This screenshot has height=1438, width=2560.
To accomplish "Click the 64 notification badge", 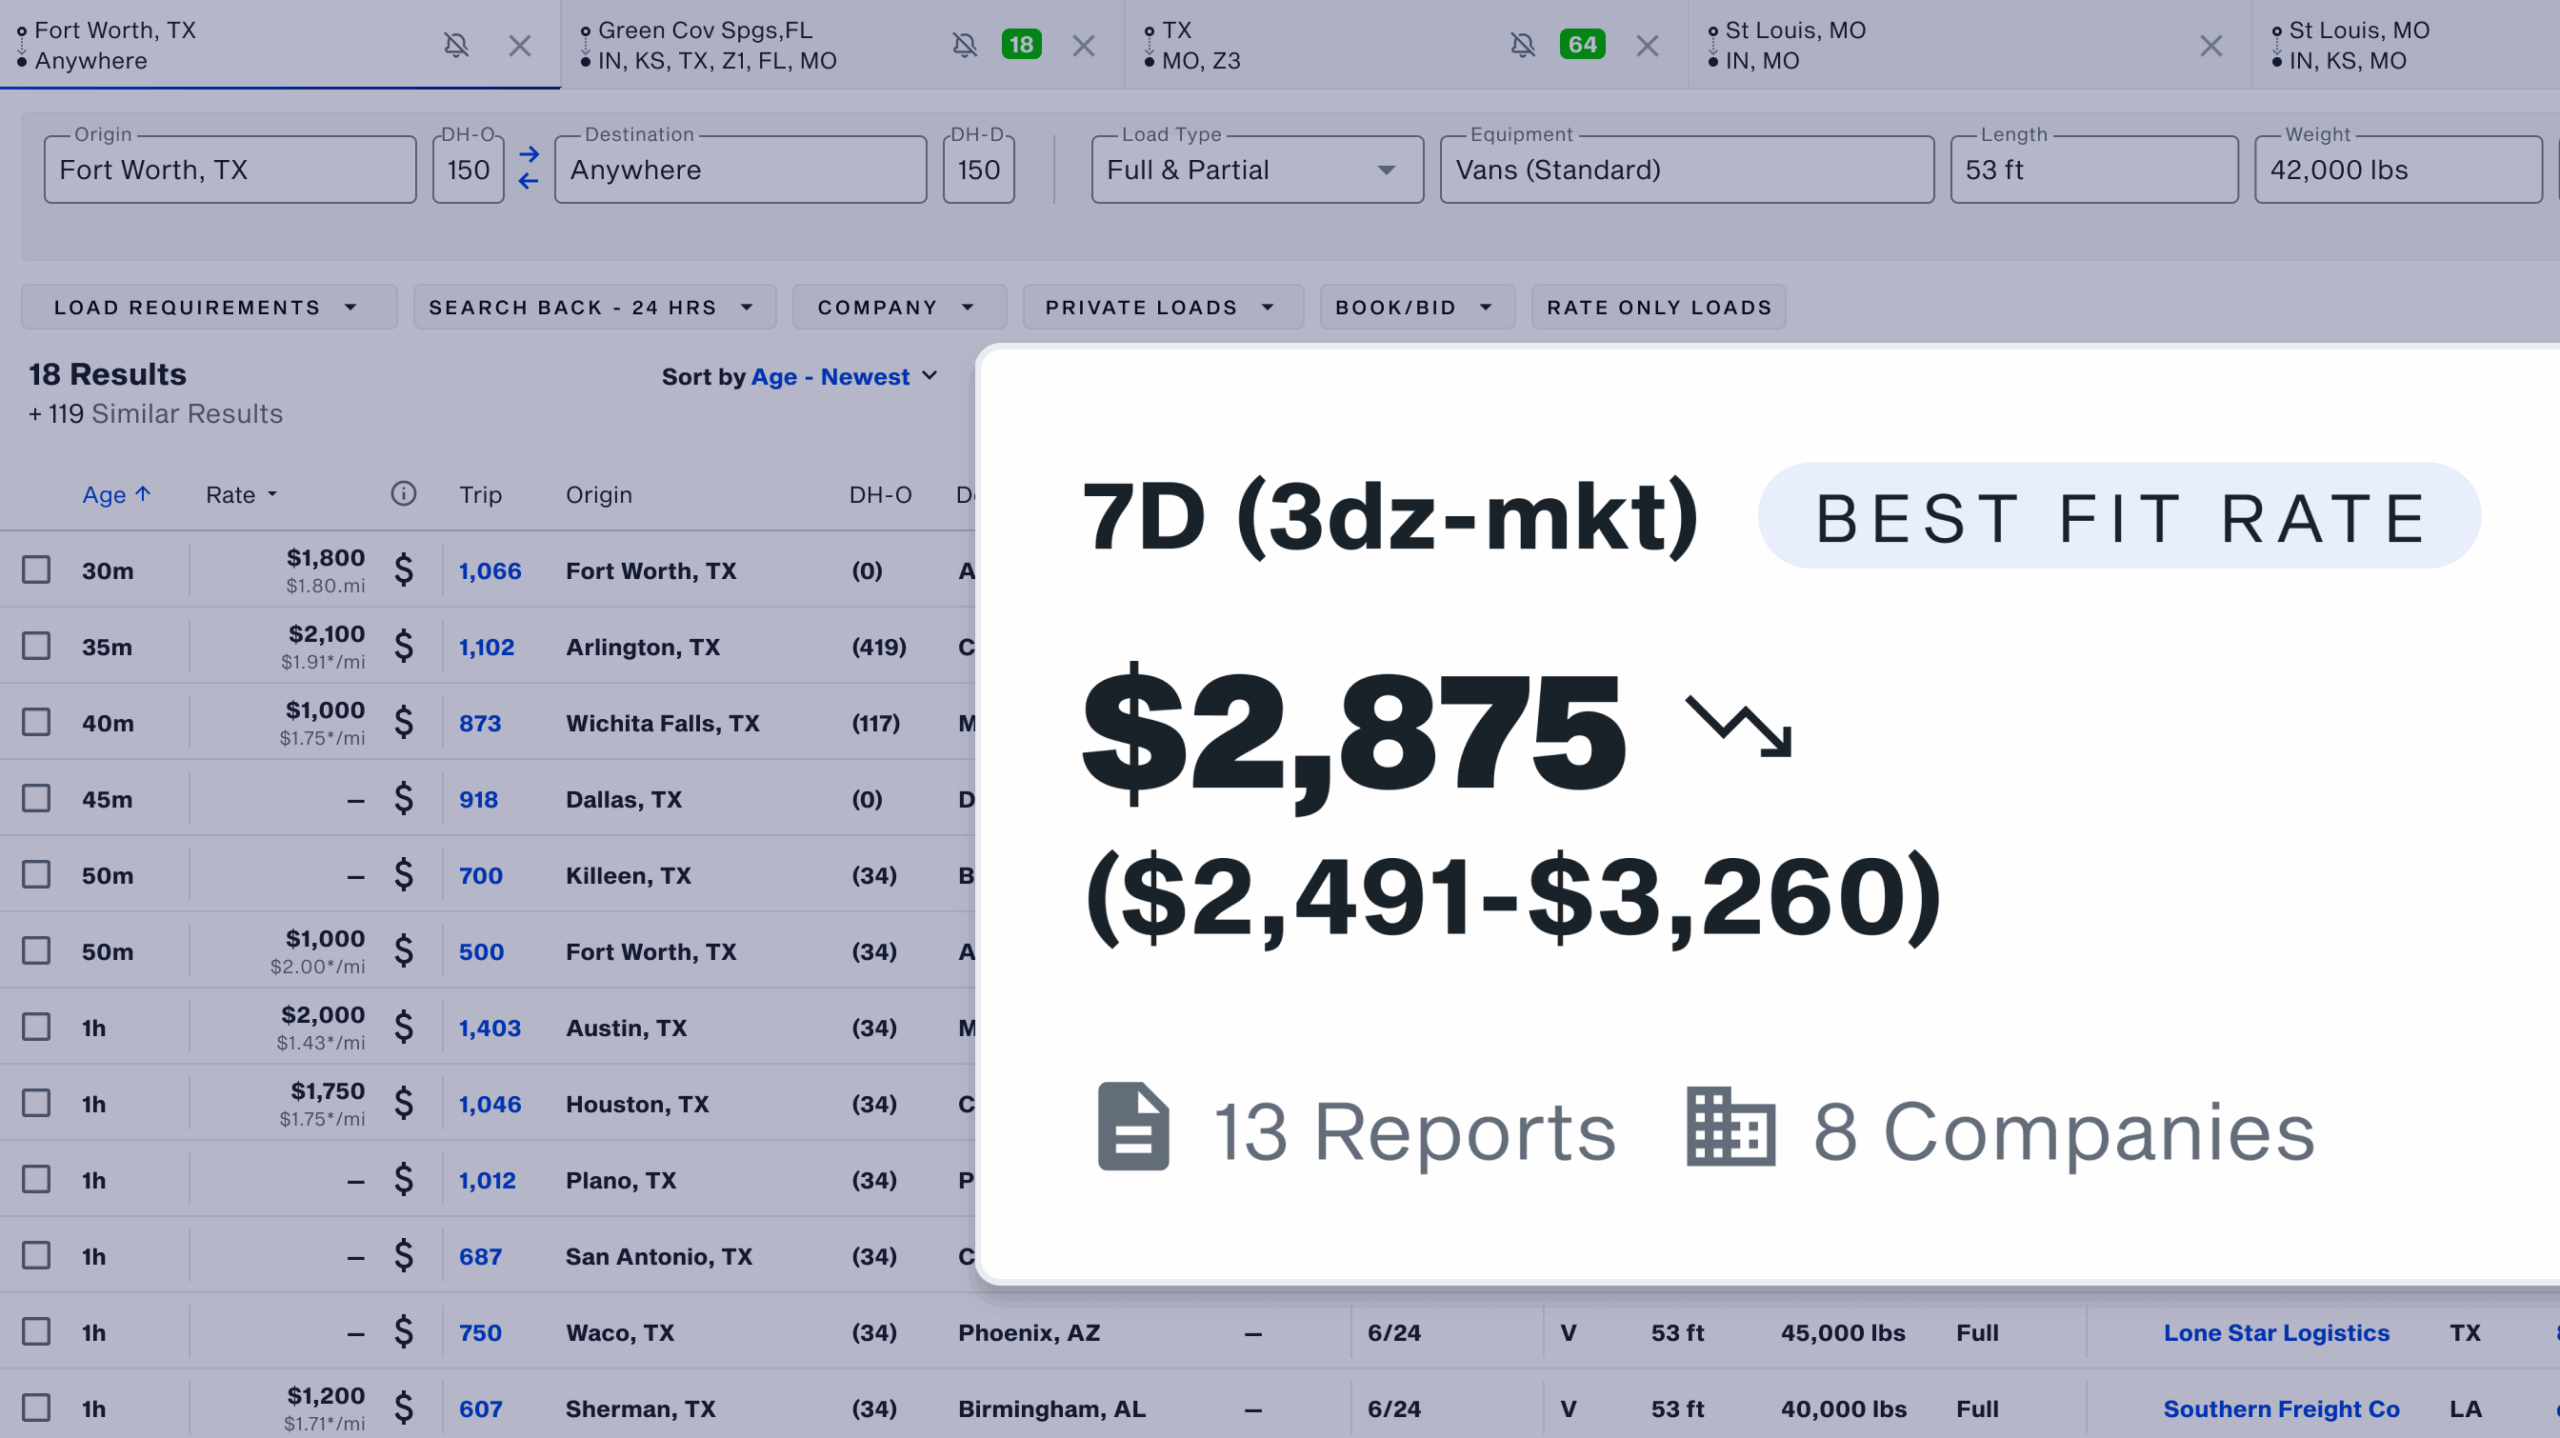I will click(x=1583, y=44).
